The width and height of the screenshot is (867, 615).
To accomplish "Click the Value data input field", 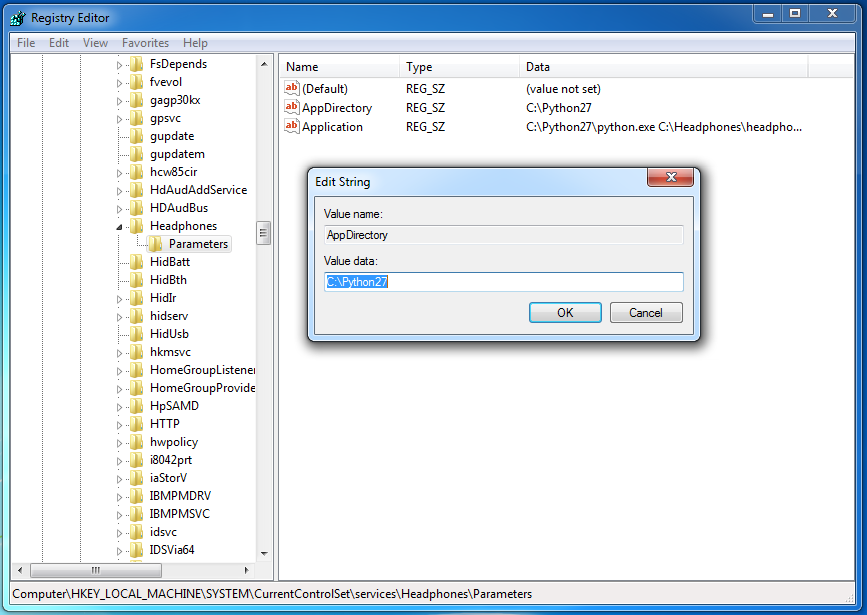I will tap(504, 282).
